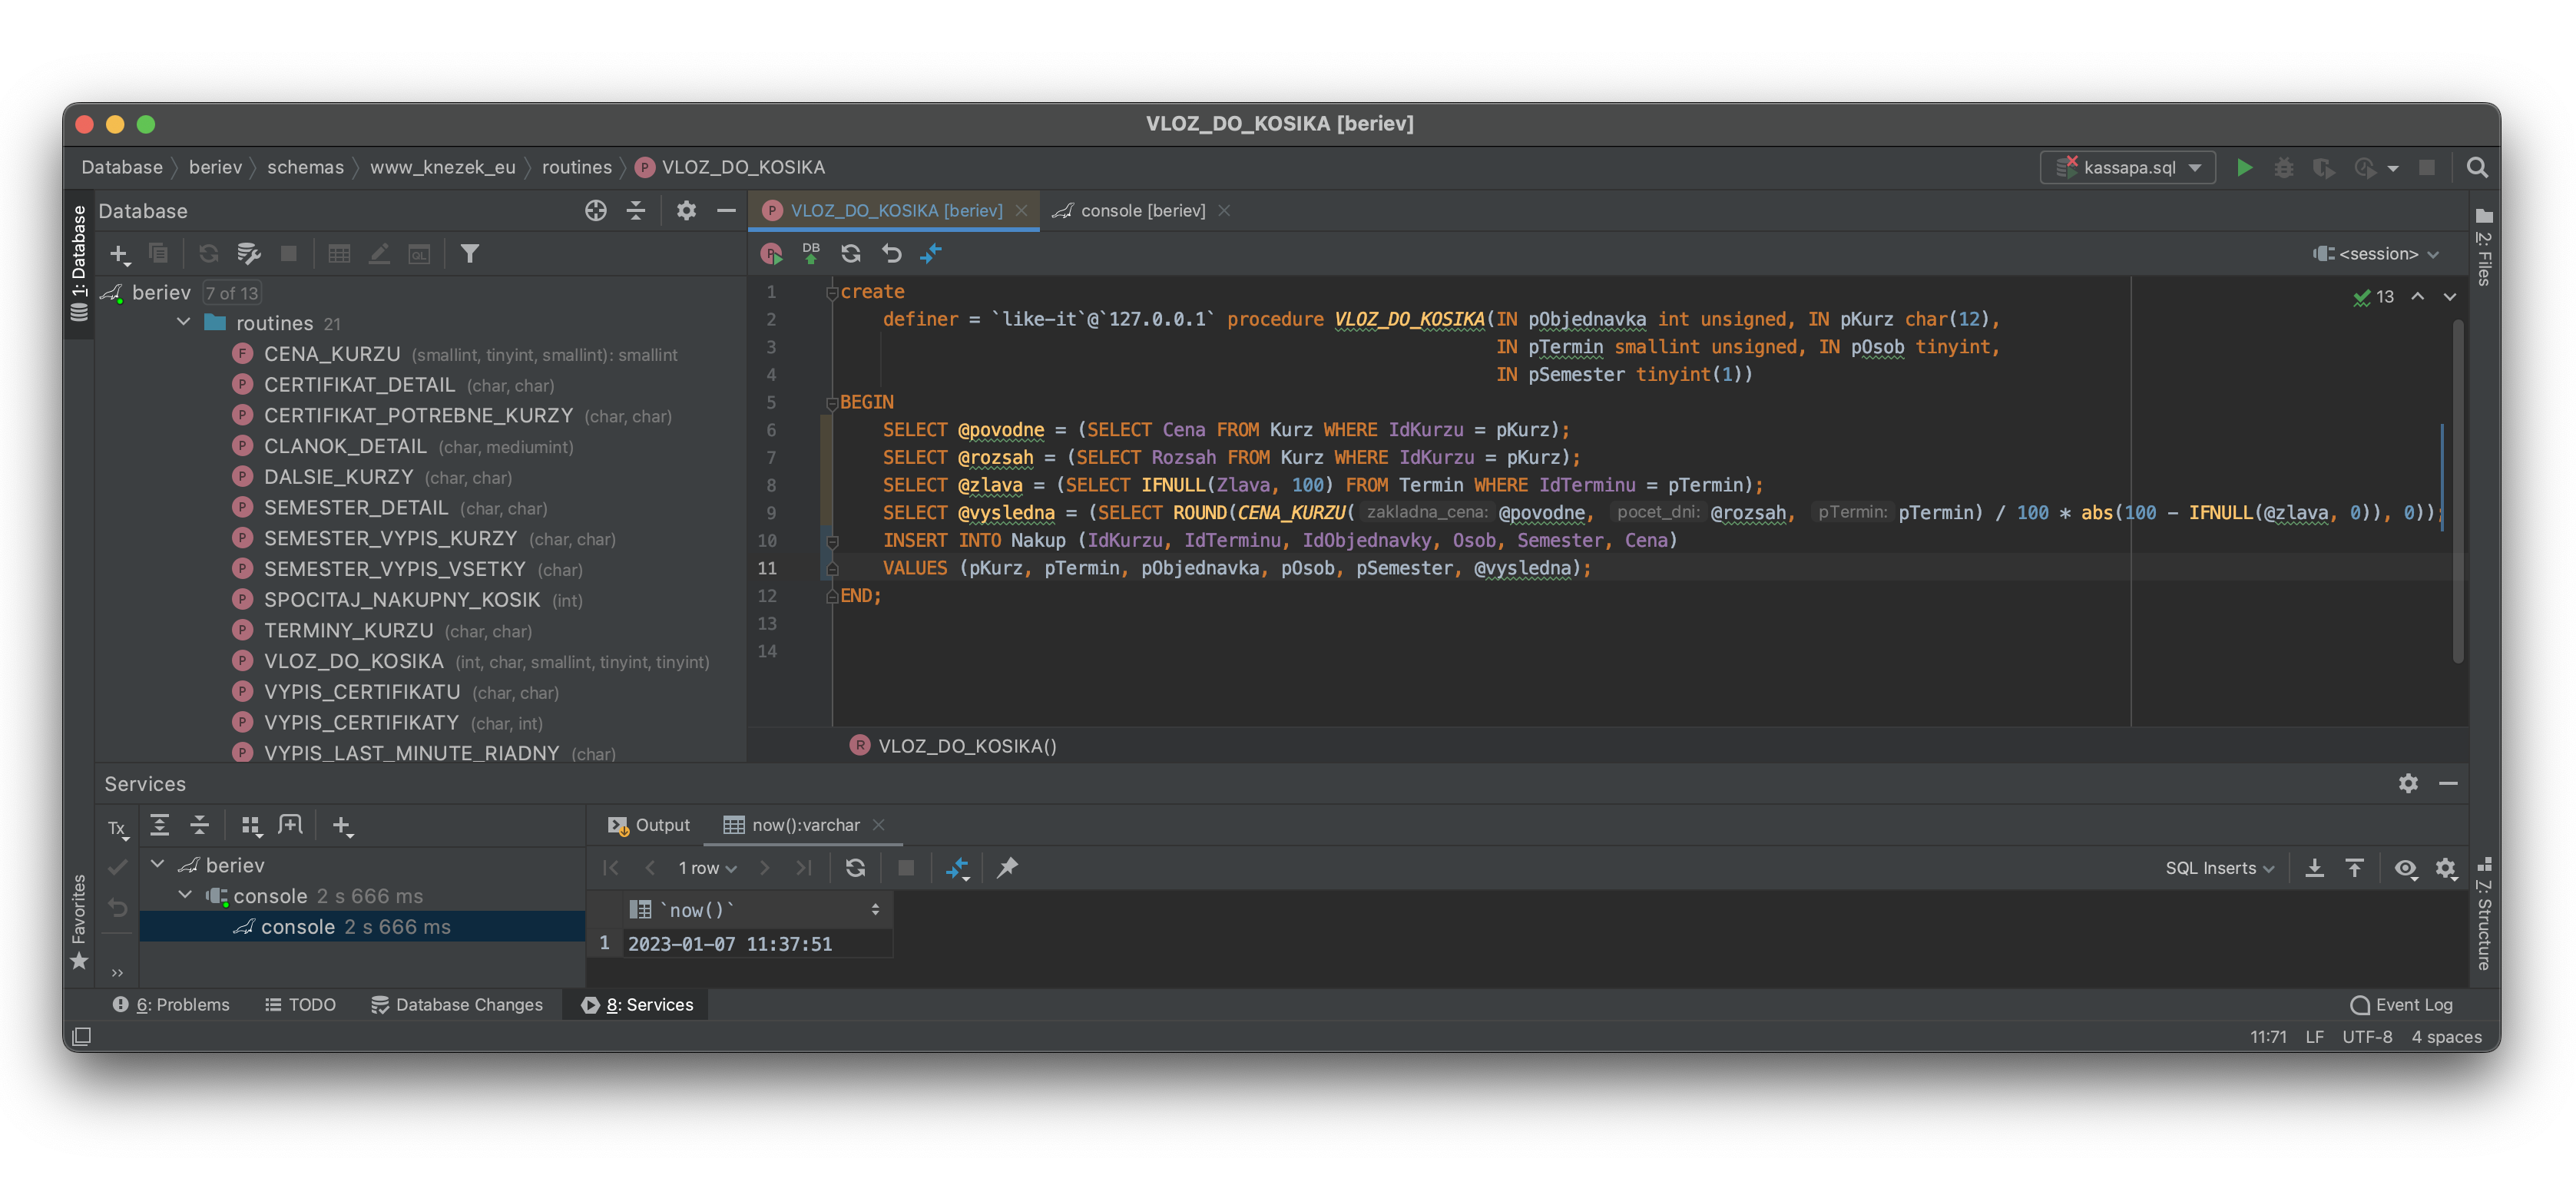Image resolution: width=2576 pixels, height=1198 pixels.
Task: Pin the now():varchar result tab
Action: (1007, 868)
